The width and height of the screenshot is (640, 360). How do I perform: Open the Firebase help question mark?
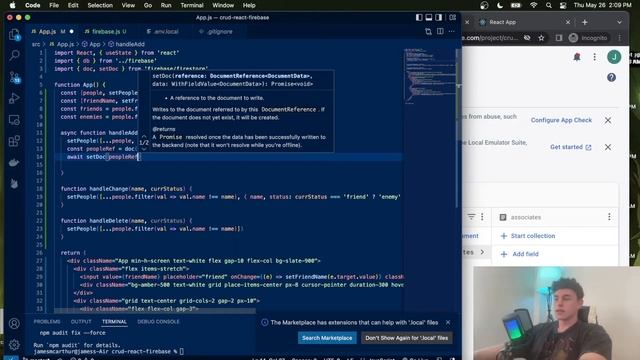pyautogui.click(x=611, y=77)
